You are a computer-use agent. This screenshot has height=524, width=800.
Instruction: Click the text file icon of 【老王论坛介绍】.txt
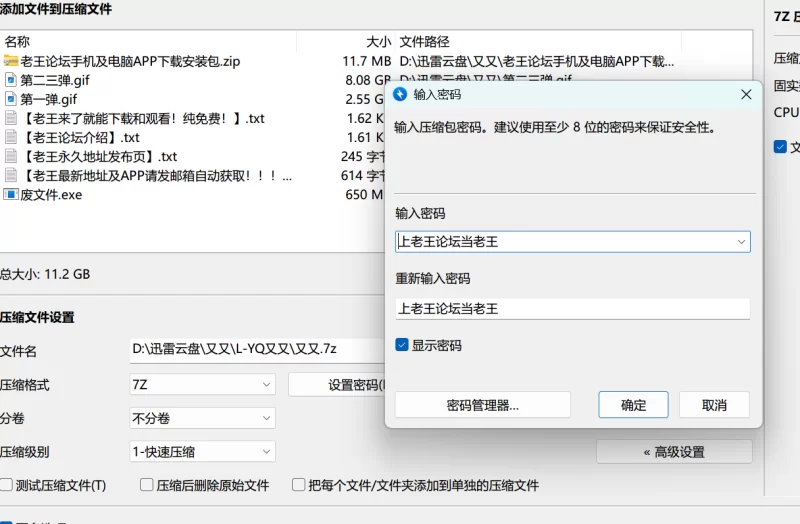[x=11, y=137]
